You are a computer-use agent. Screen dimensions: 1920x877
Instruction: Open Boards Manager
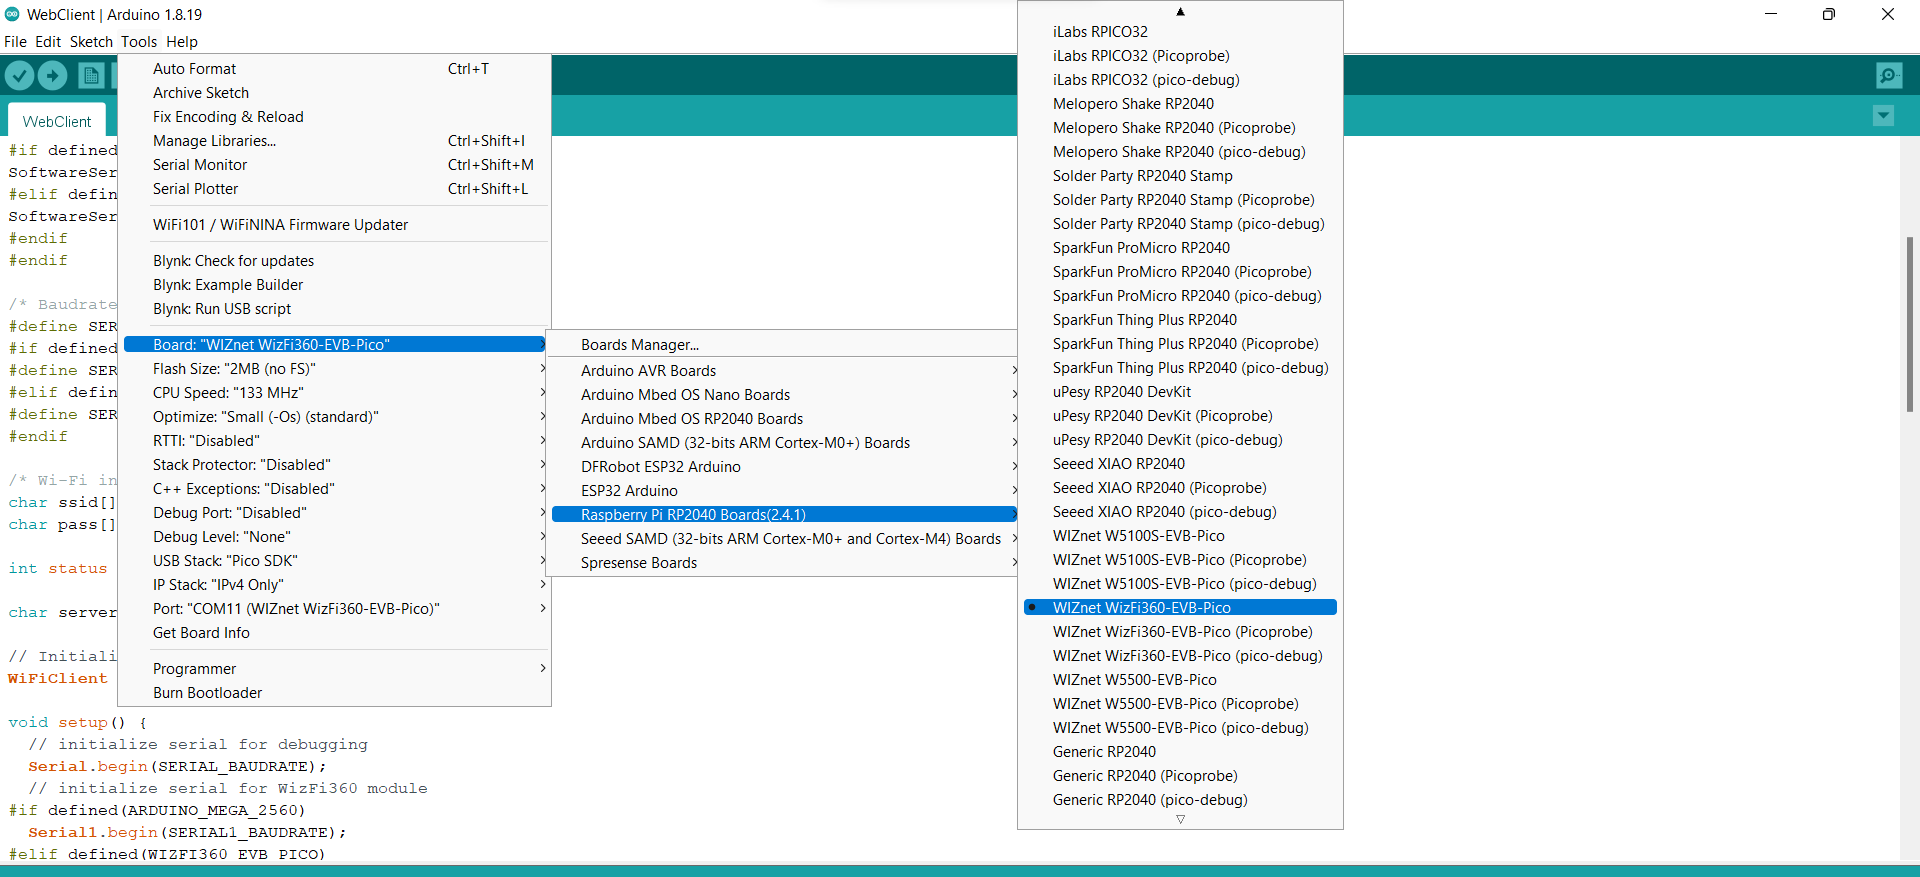[640, 345]
